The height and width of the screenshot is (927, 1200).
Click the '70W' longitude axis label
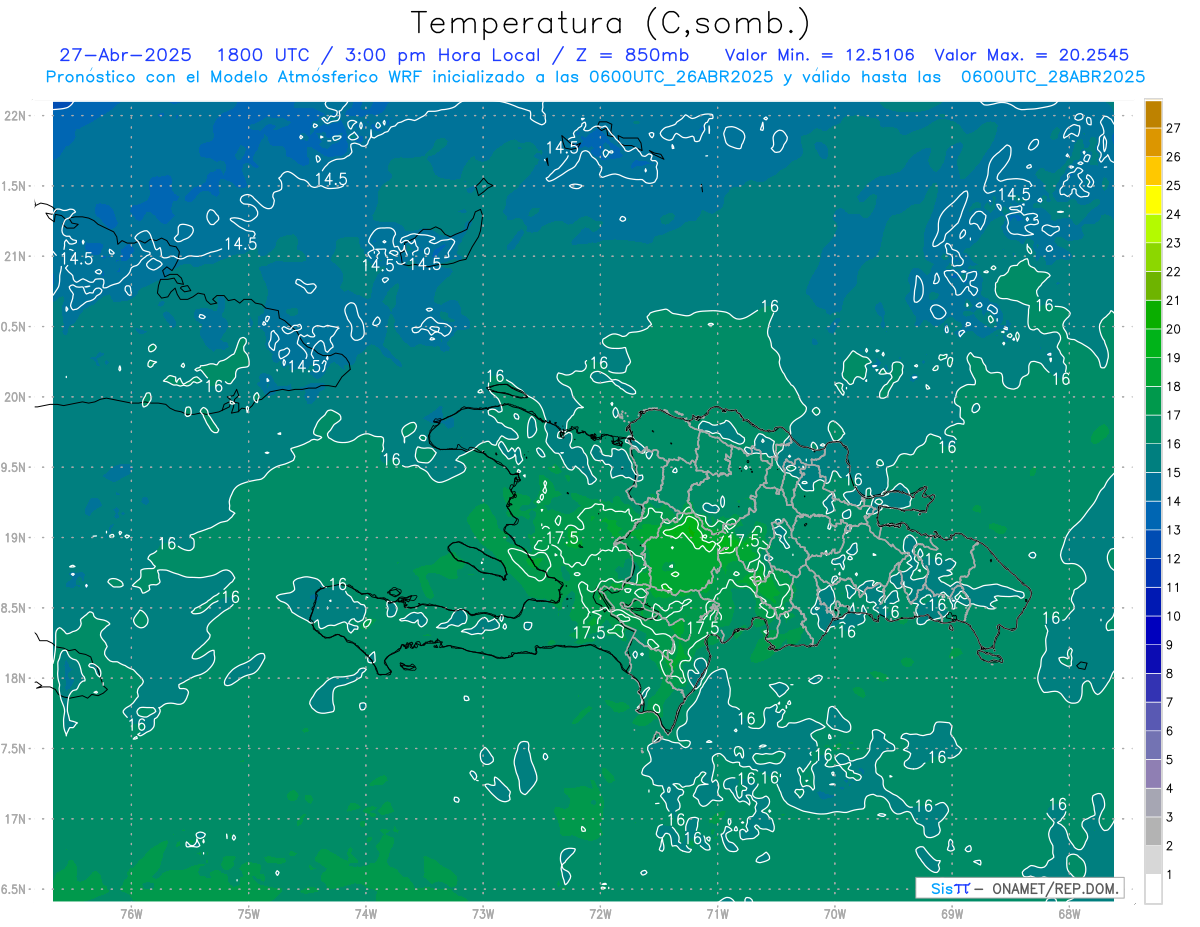835,913
